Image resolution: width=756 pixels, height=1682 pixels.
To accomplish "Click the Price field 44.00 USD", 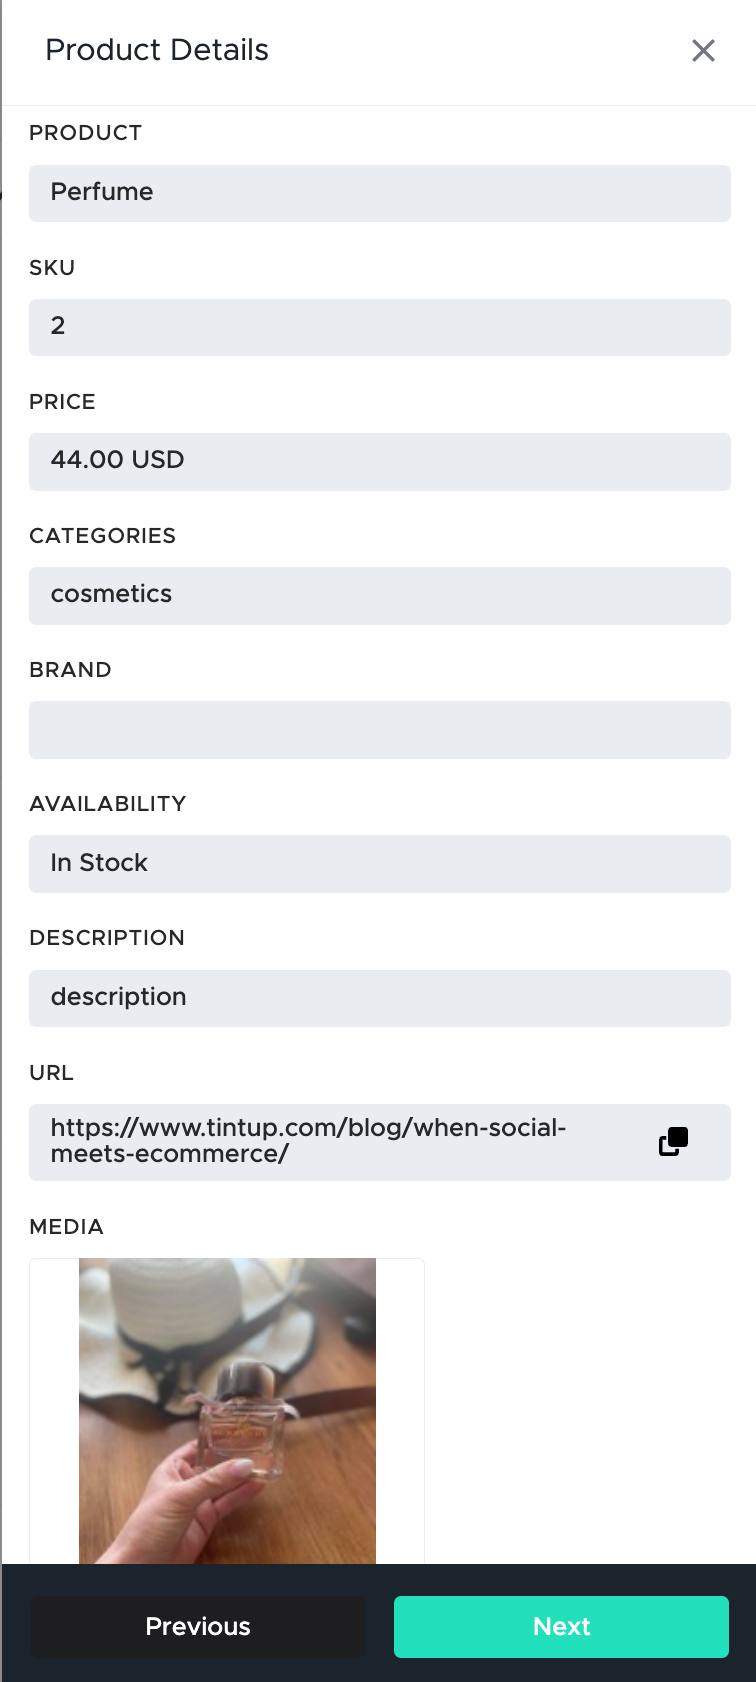I will 380,461.
